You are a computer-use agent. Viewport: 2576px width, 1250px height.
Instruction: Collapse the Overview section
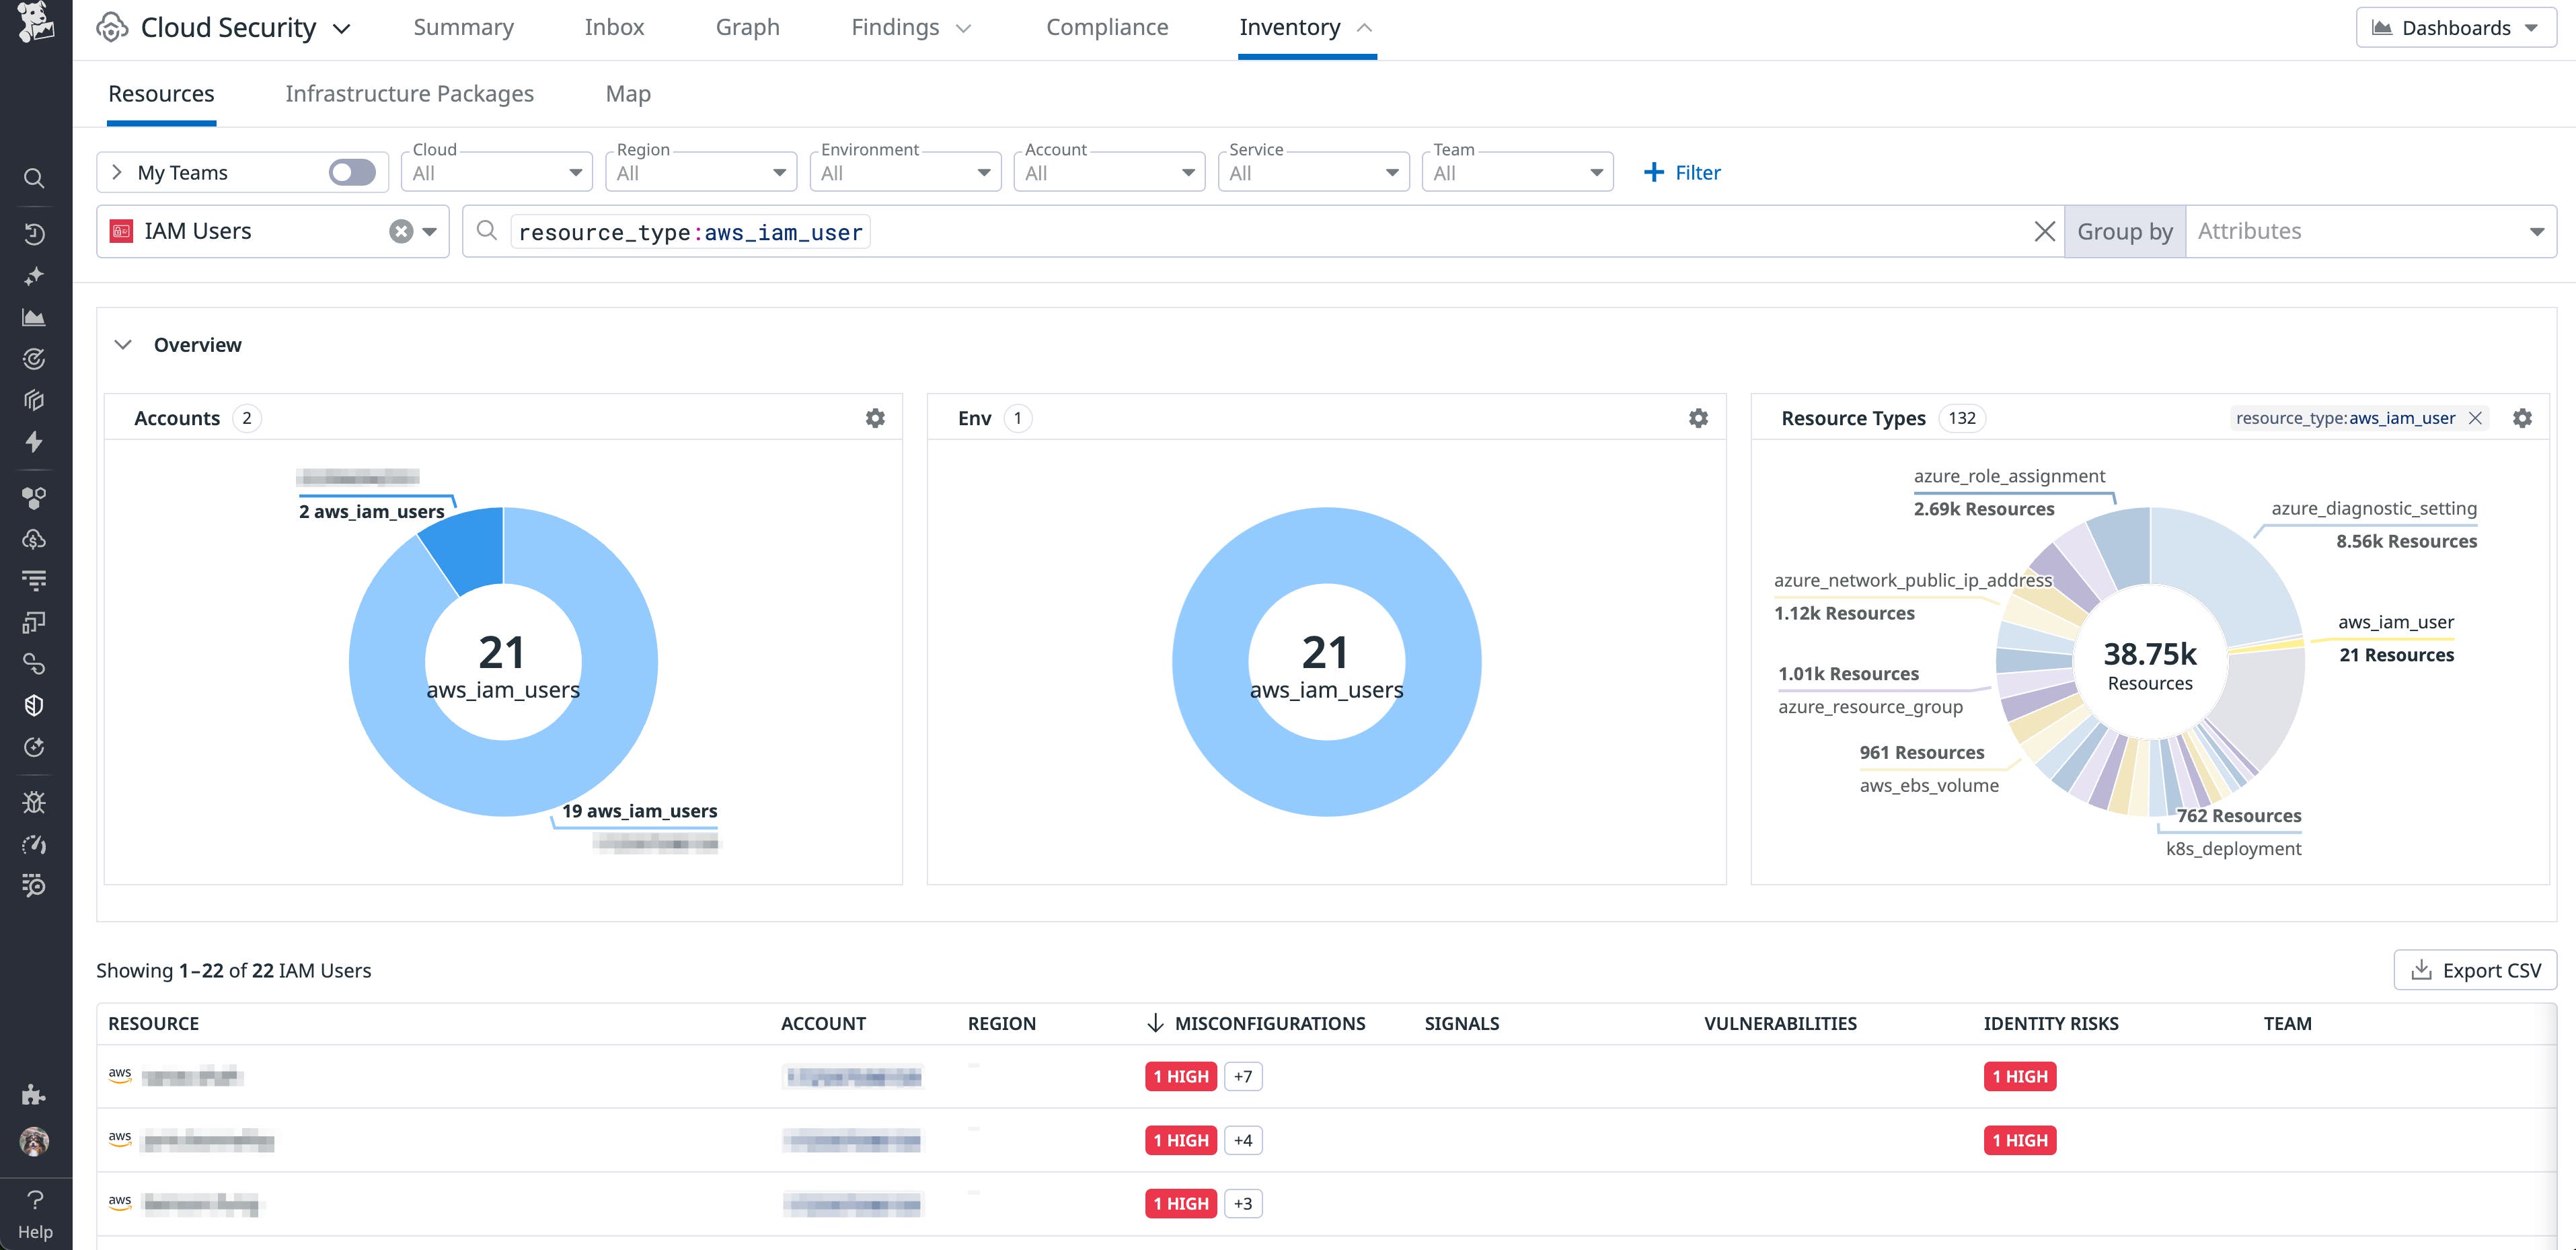[123, 344]
